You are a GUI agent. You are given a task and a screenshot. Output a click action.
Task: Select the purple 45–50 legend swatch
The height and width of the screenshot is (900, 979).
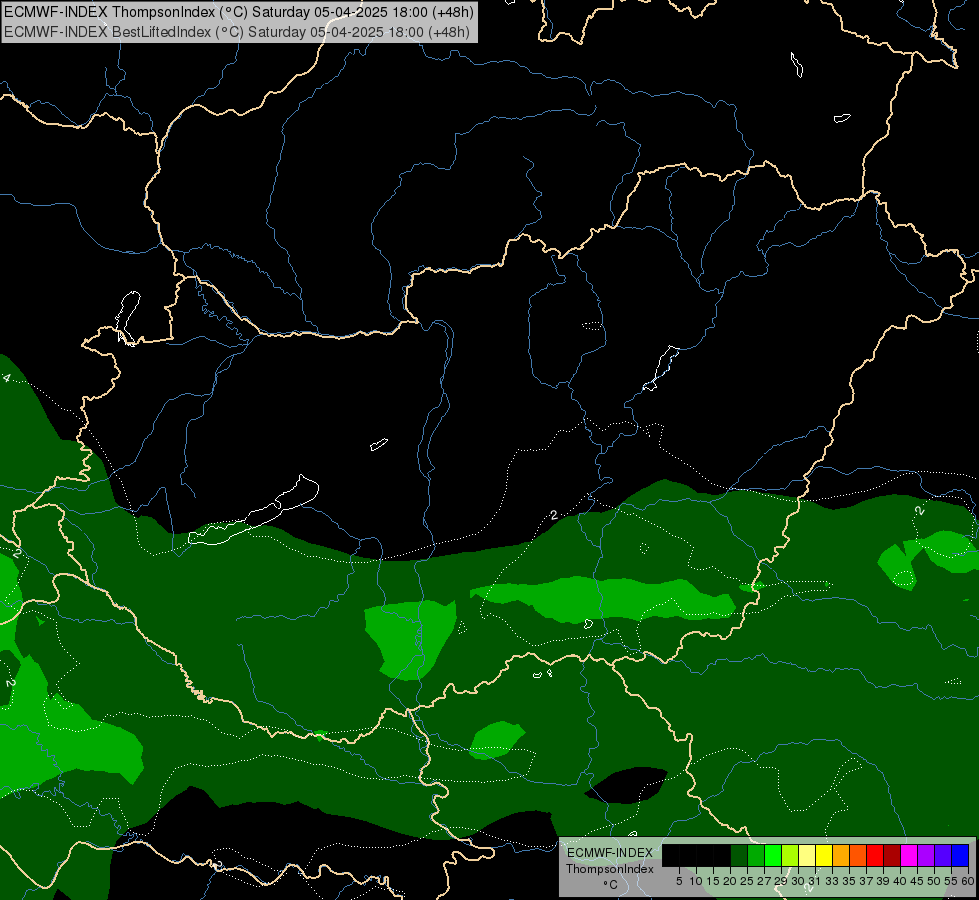[926, 855]
